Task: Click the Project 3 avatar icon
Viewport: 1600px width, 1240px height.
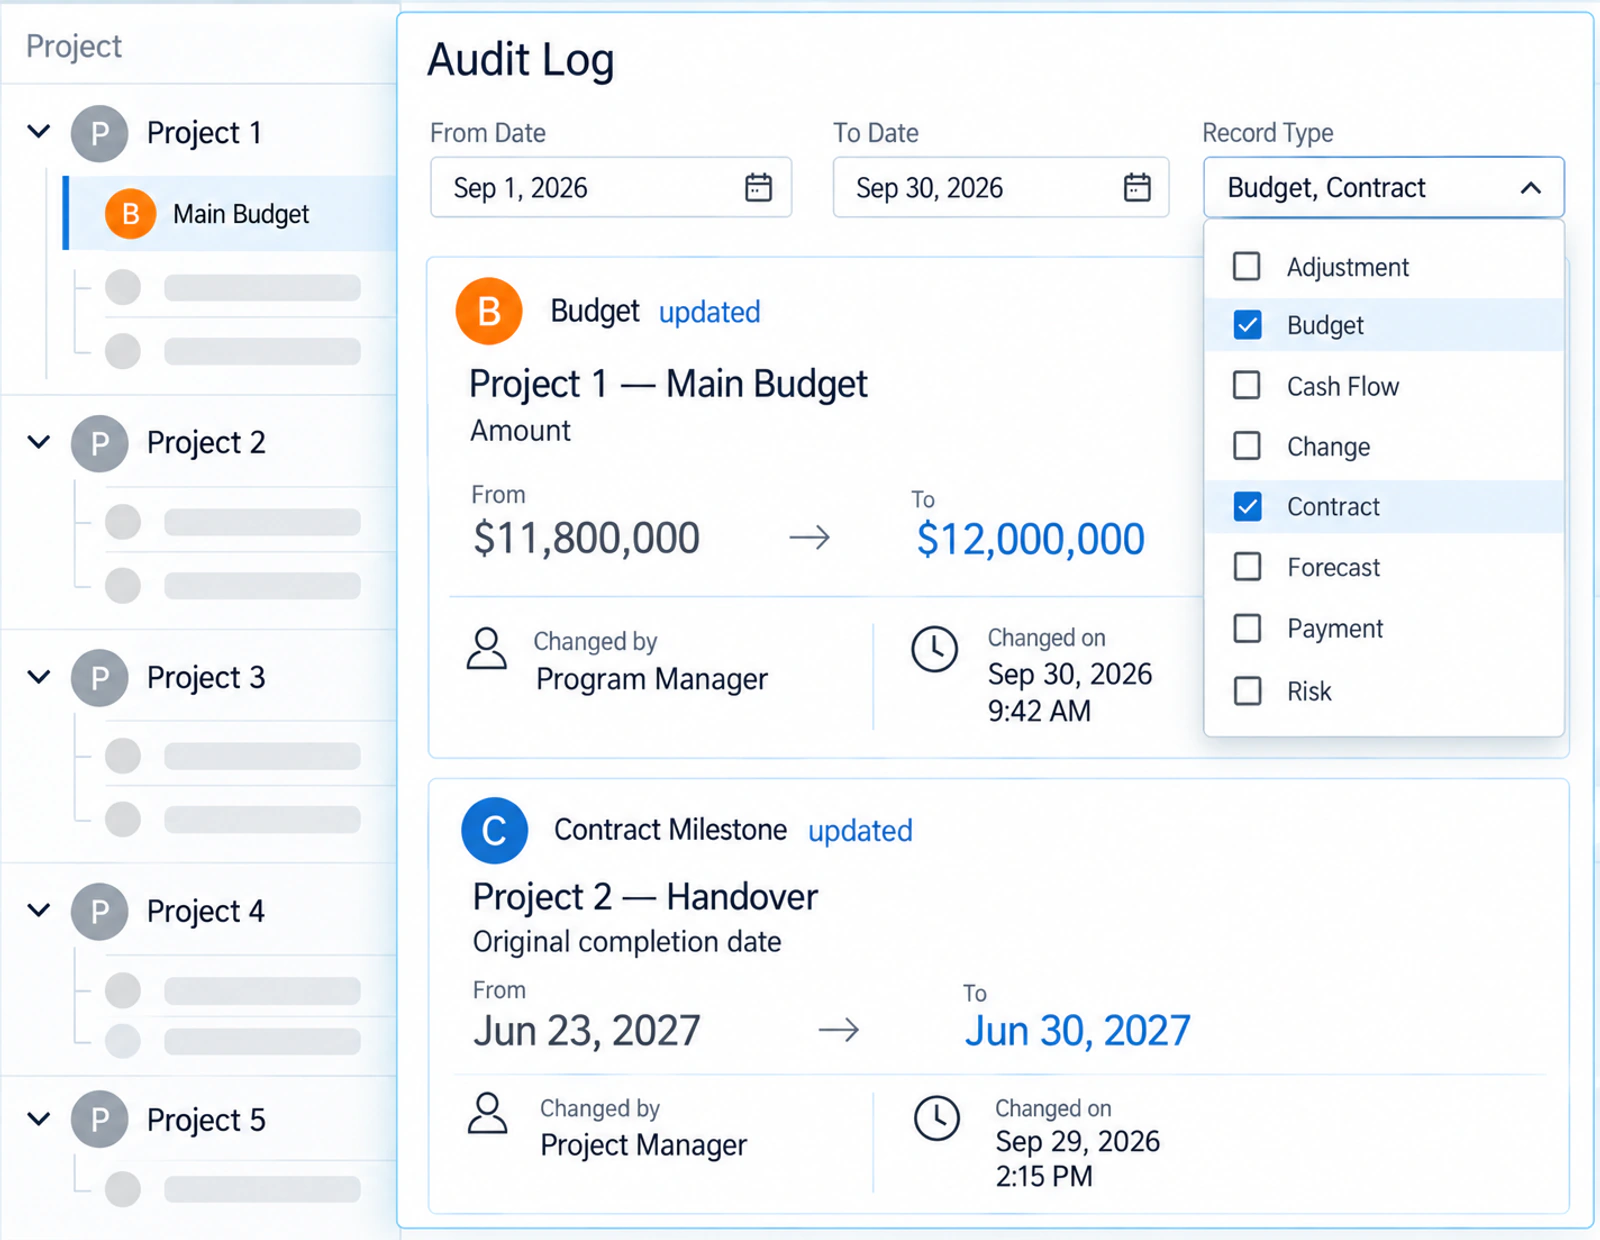Action: (x=99, y=678)
